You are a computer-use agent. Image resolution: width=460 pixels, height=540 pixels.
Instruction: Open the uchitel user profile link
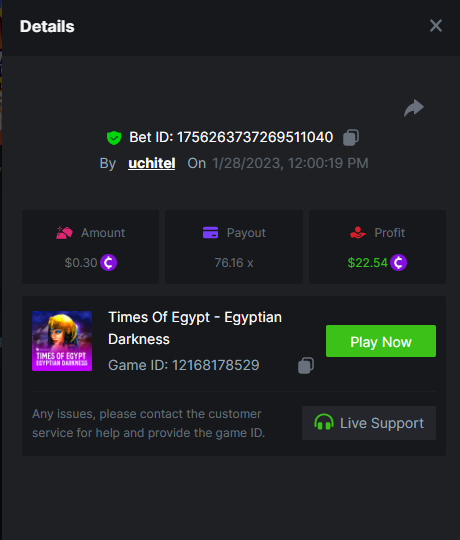click(151, 163)
